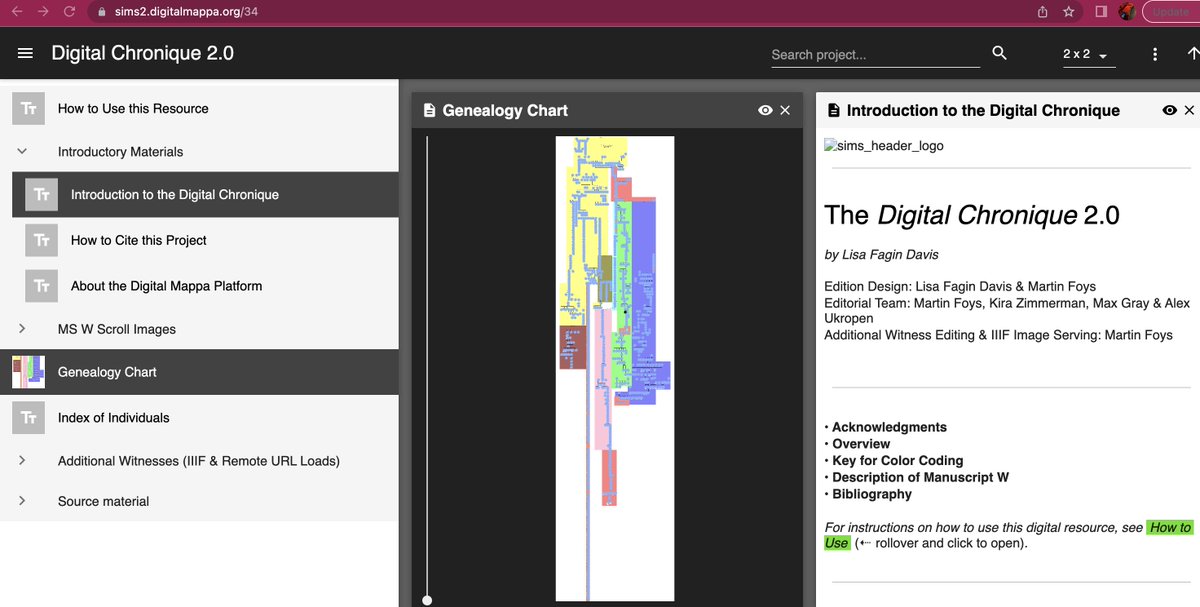Close the Introduction to the Digital Chronique panel

(x=1189, y=110)
